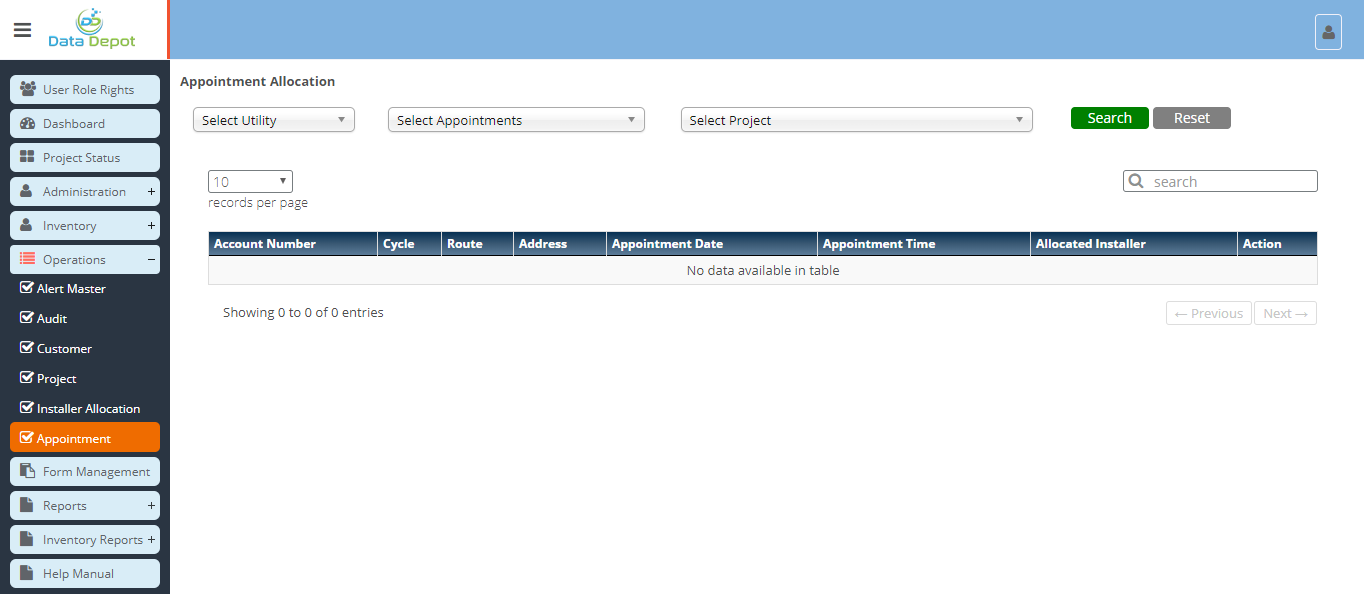
Task: Open the Inventory Reports menu item
Action: [92, 539]
